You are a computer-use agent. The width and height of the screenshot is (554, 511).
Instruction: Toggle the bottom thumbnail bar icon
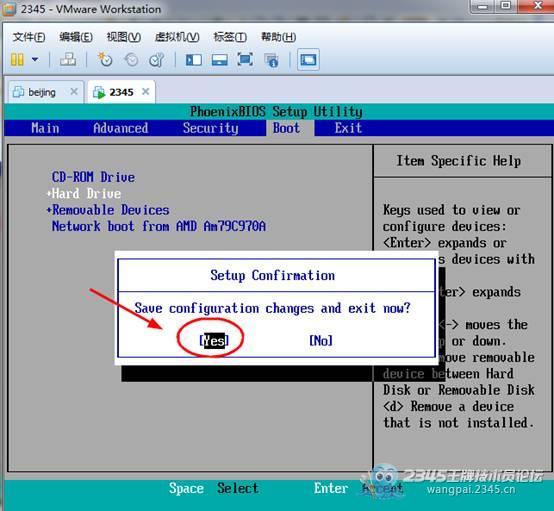tap(219, 60)
